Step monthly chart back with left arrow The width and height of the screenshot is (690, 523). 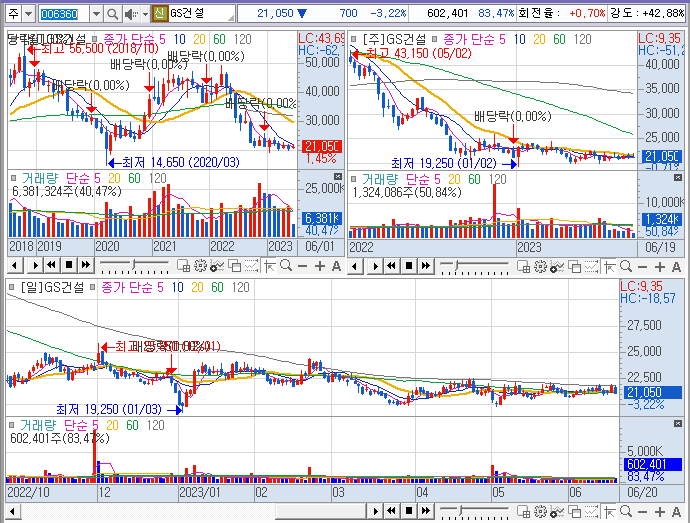click(15, 265)
